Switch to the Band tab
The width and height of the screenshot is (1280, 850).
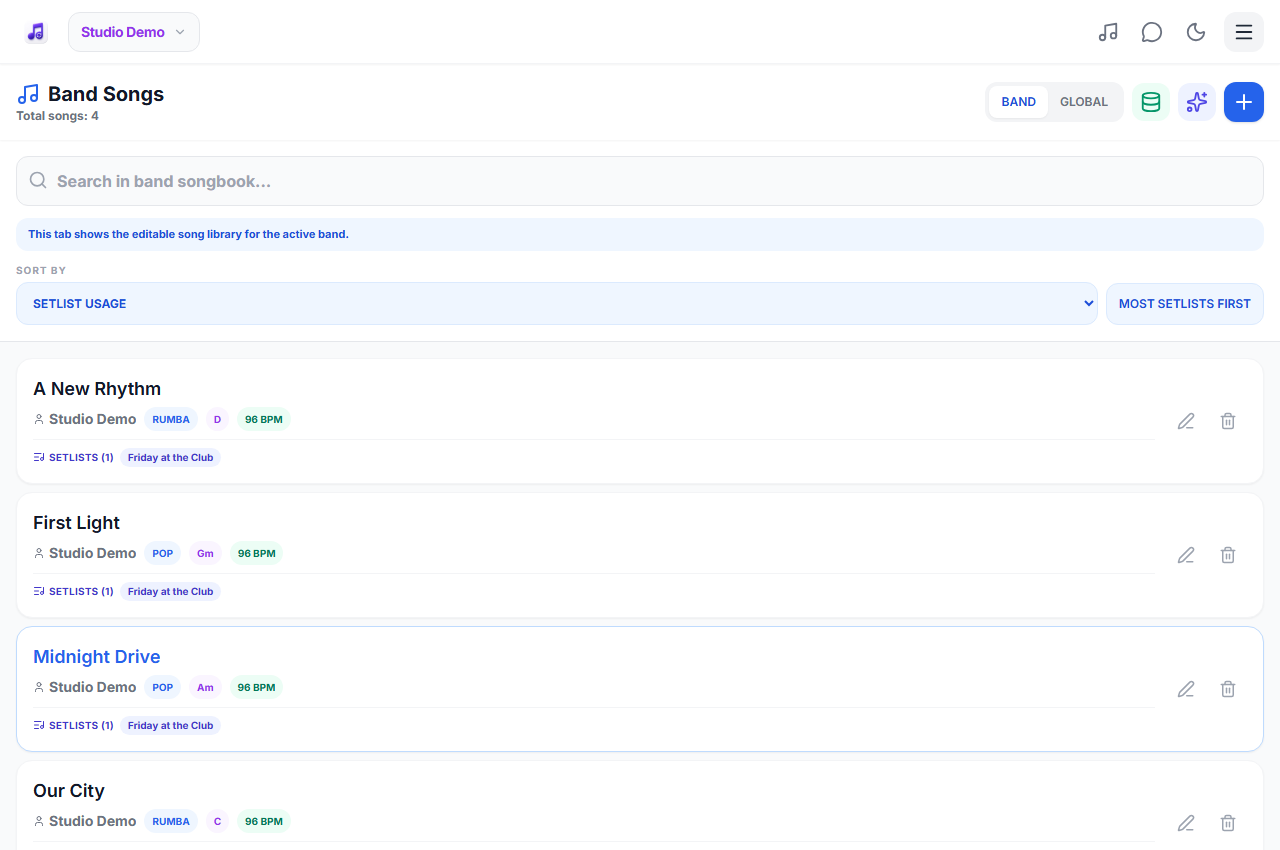[x=1019, y=102]
